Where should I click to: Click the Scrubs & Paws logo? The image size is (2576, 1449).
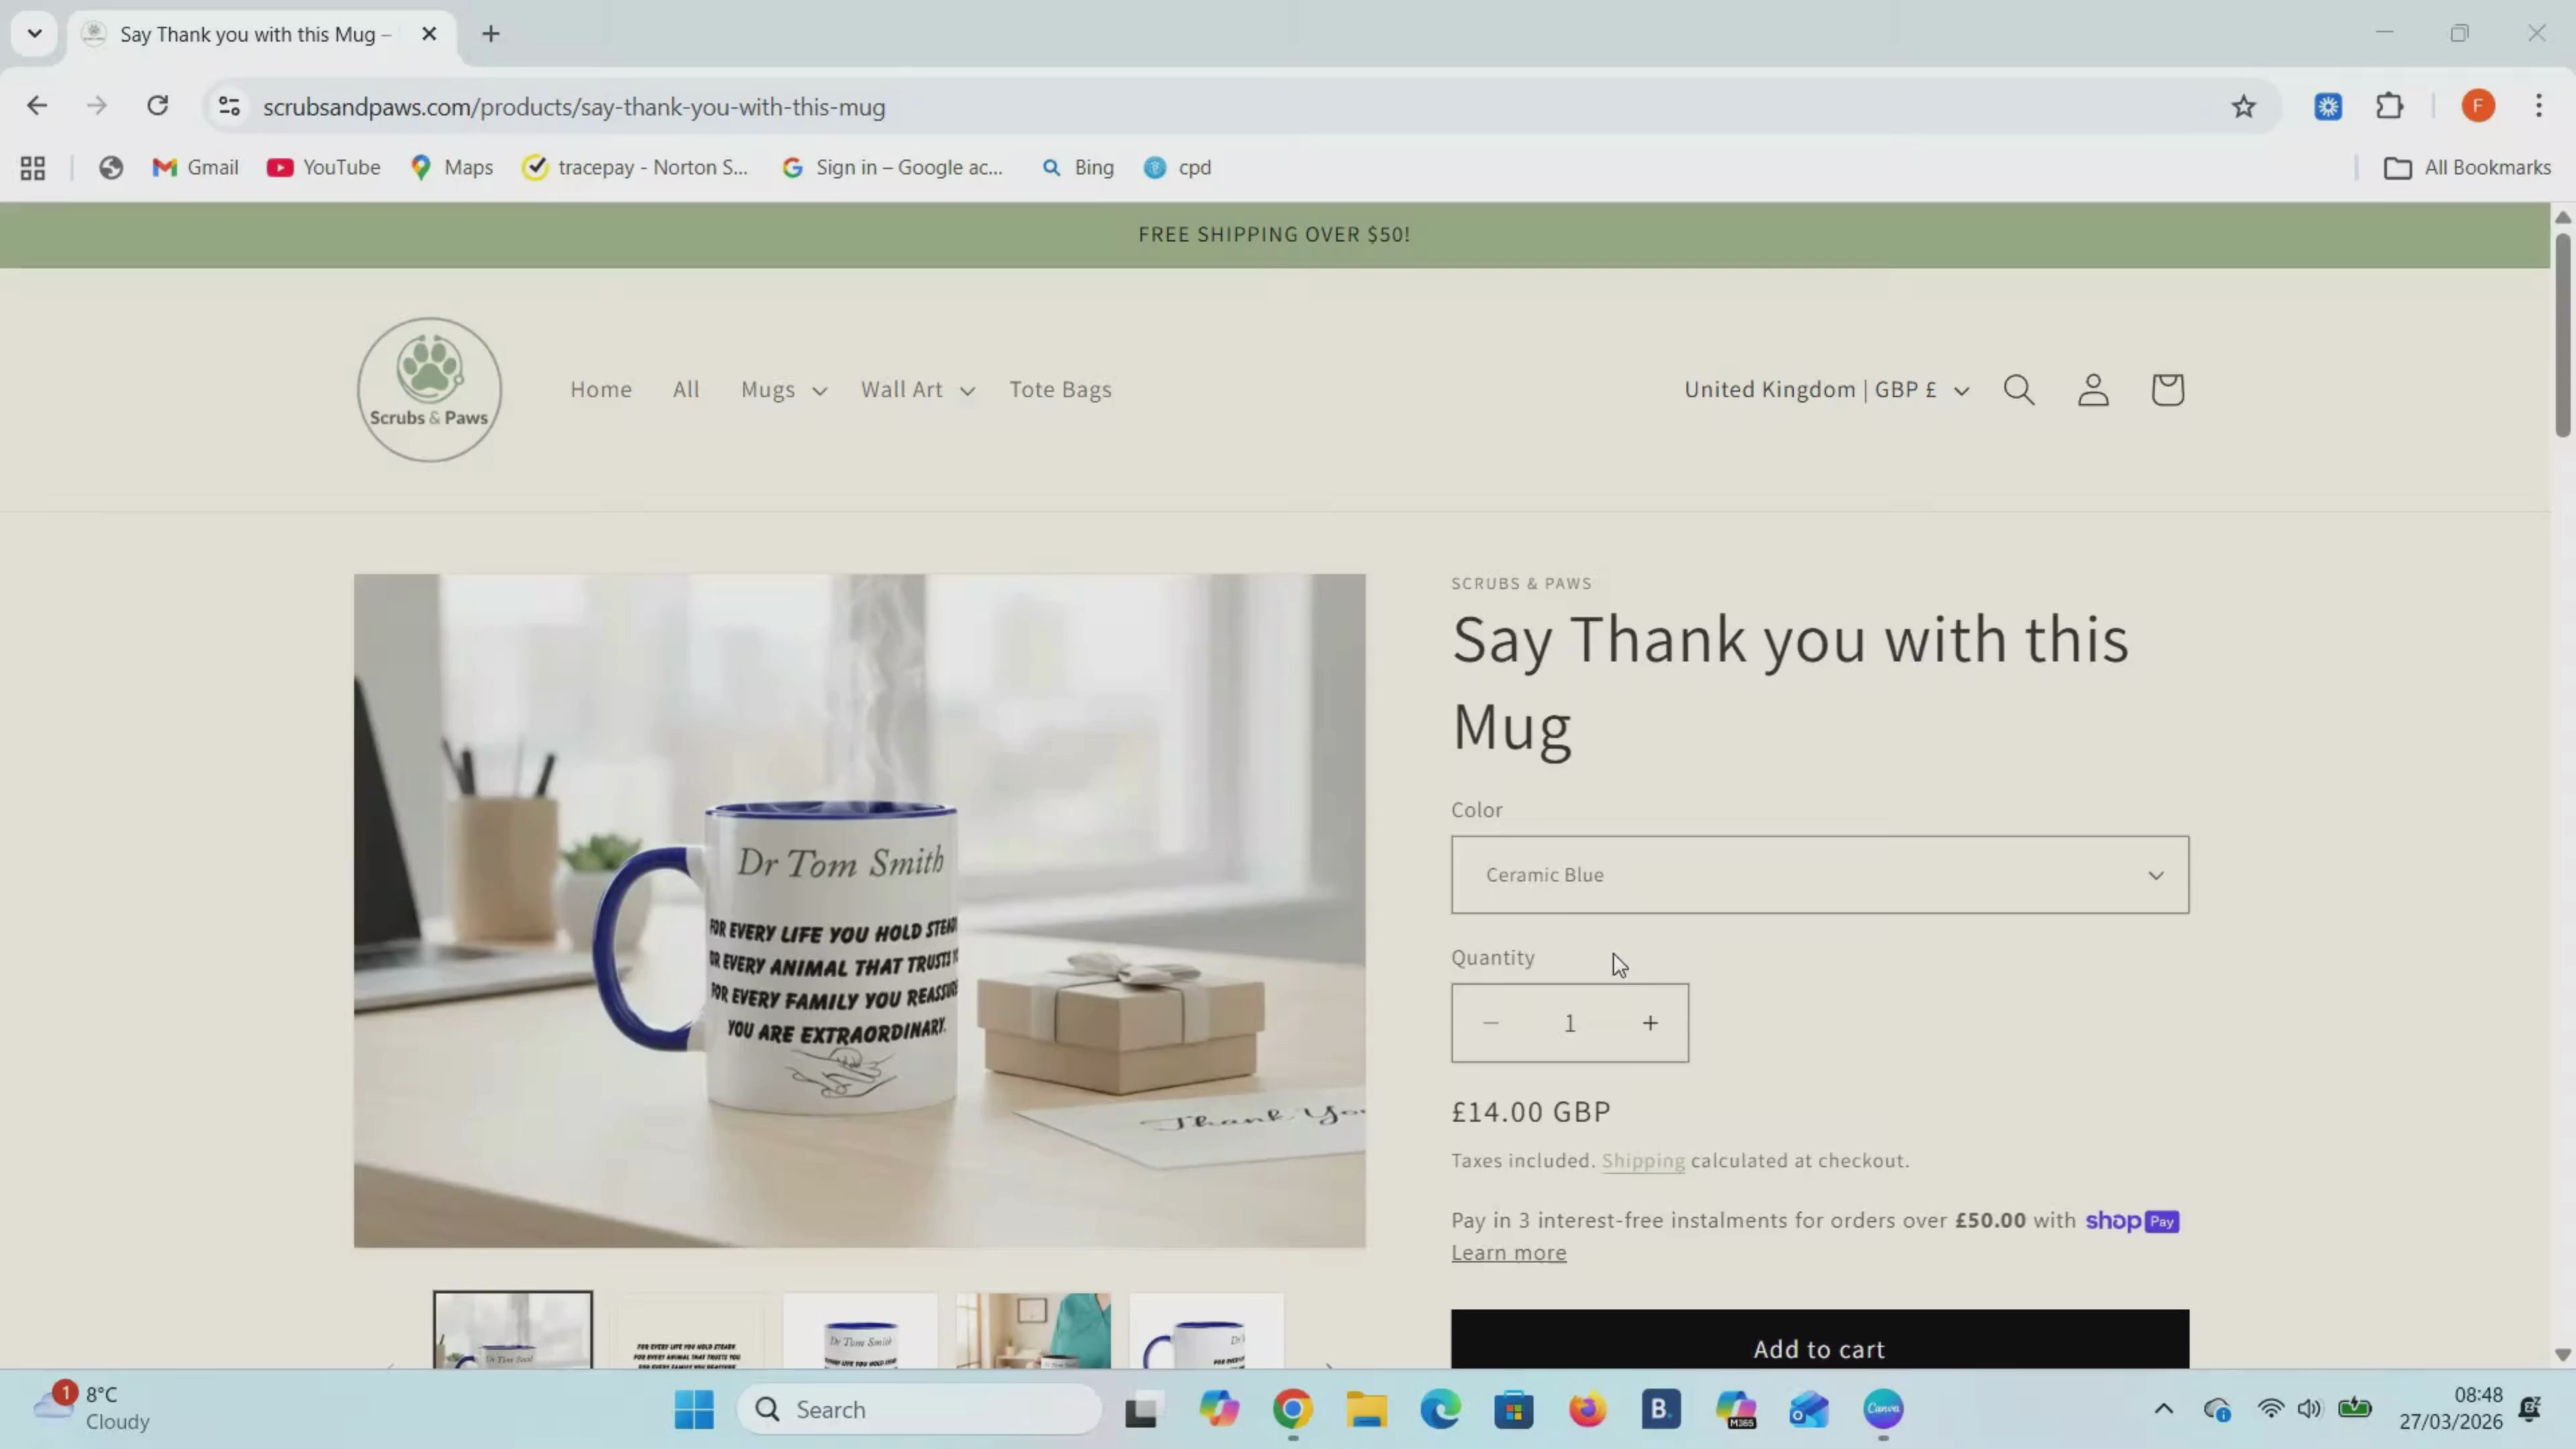click(429, 390)
